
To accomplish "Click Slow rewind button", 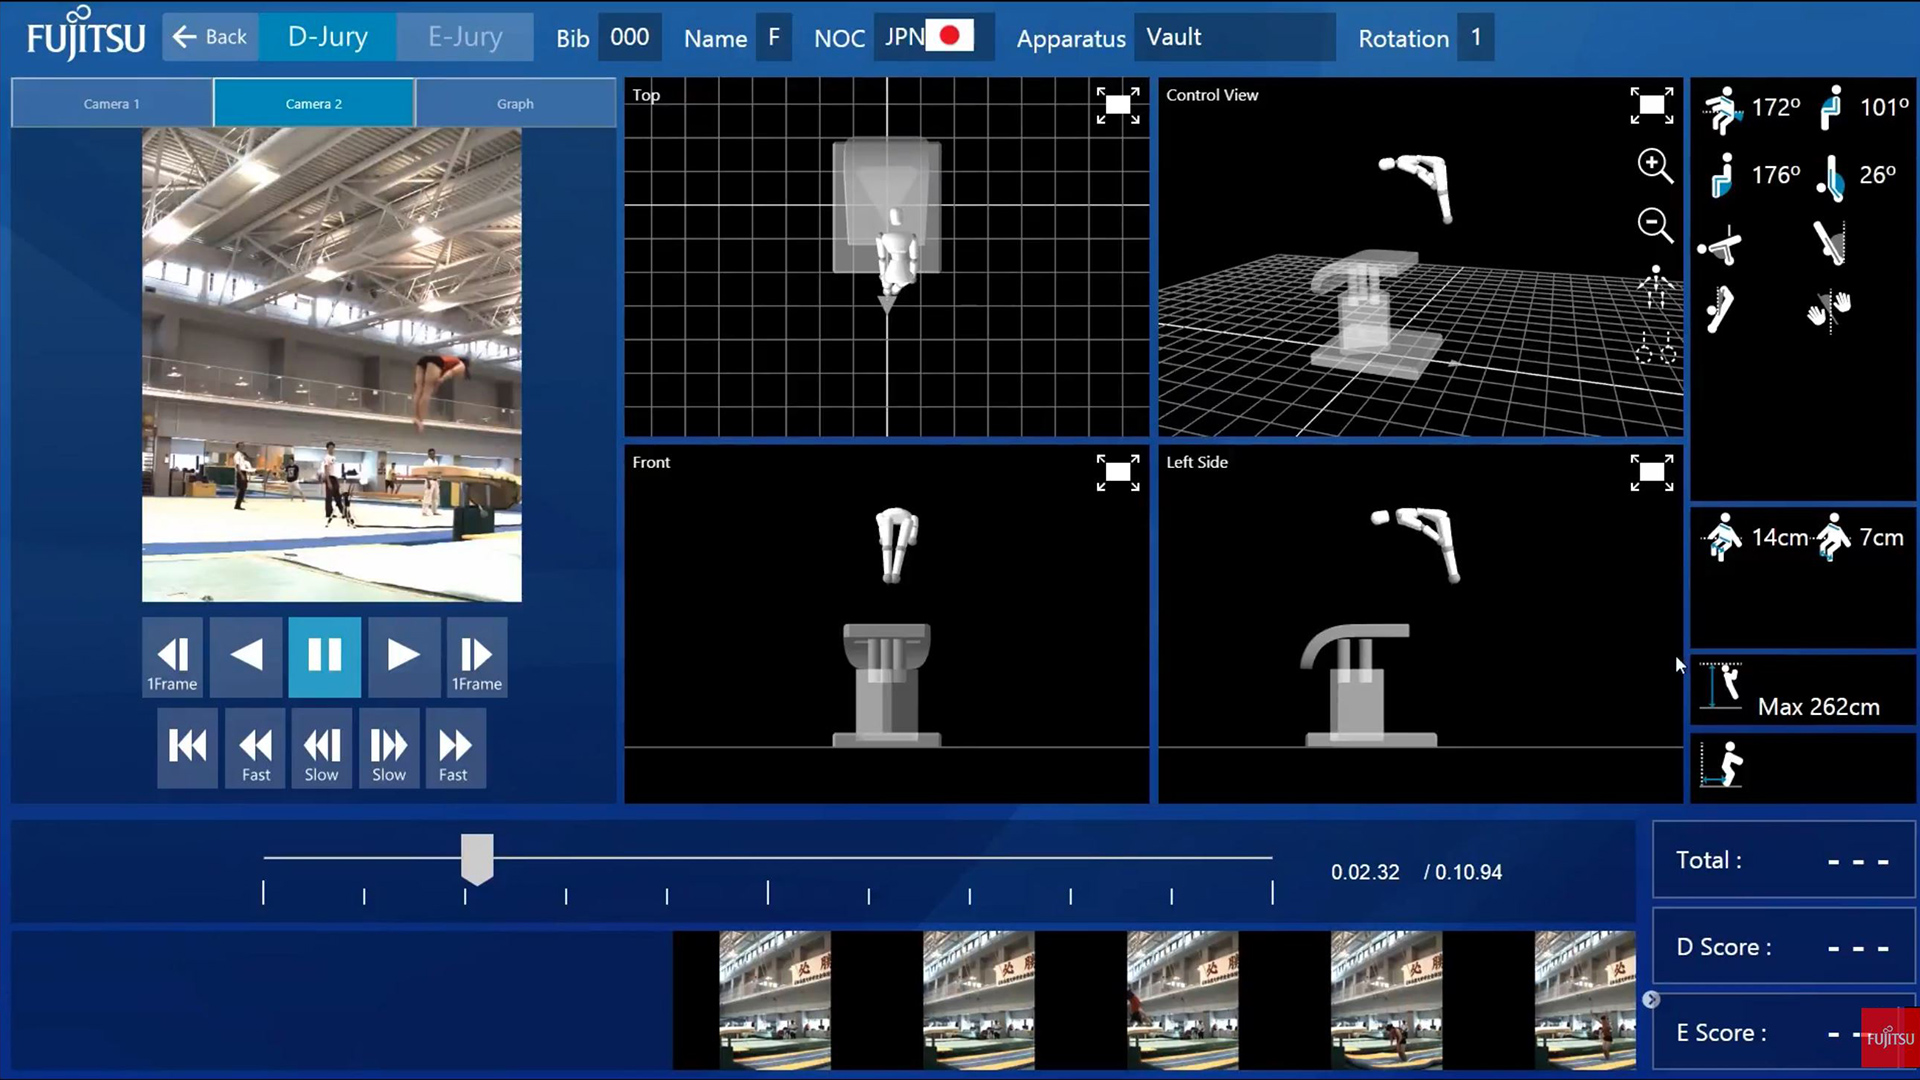I will 321,748.
